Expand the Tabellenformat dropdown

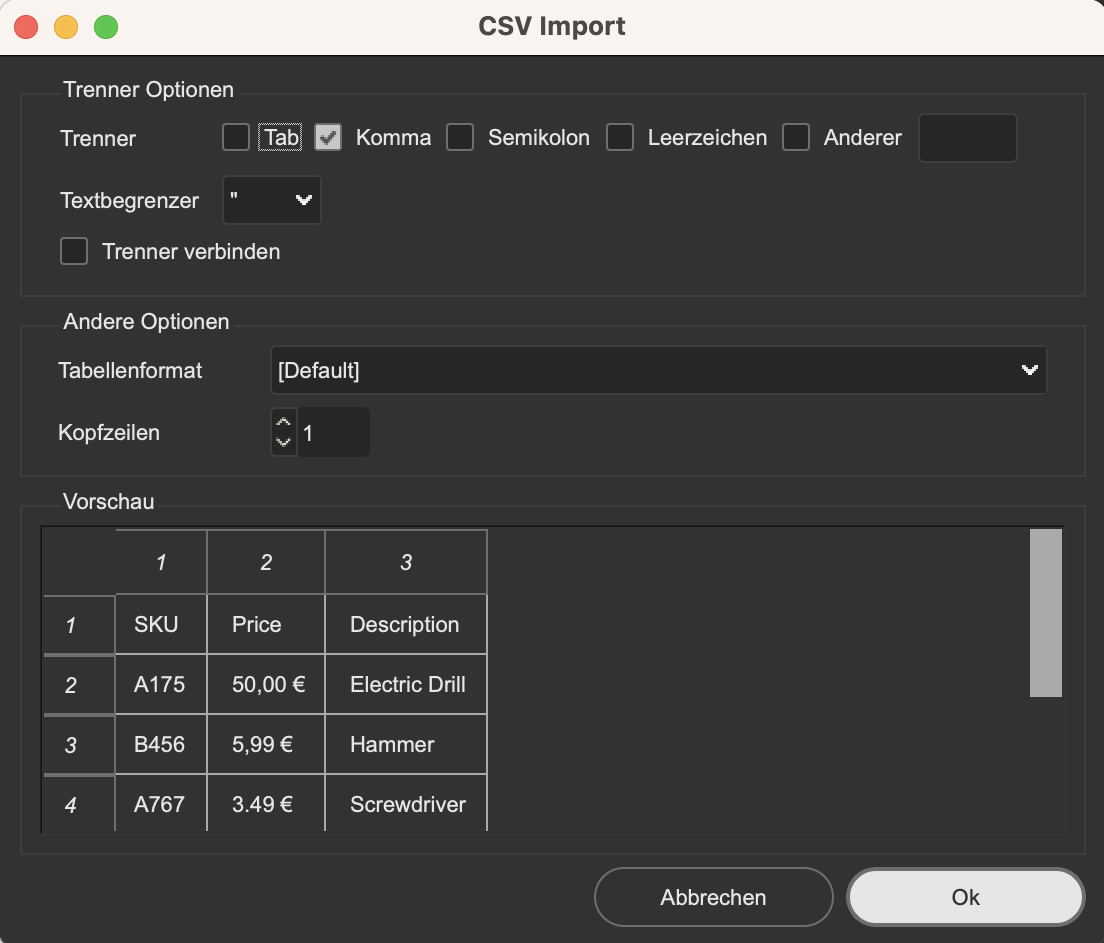[x=658, y=370]
